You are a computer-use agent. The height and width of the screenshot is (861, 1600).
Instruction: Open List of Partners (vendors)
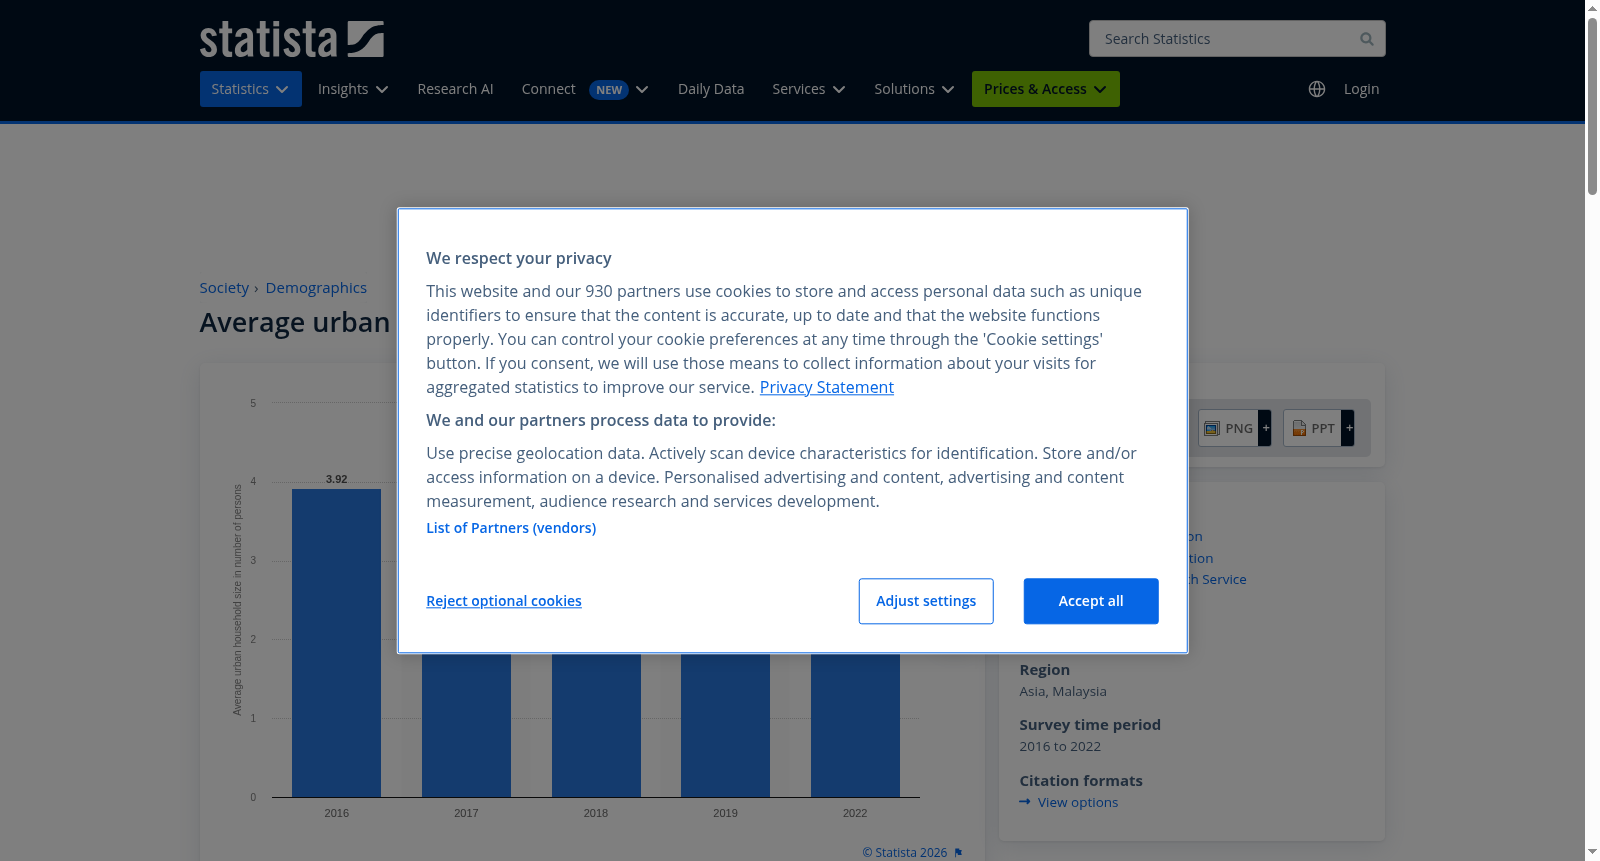pos(511,528)
